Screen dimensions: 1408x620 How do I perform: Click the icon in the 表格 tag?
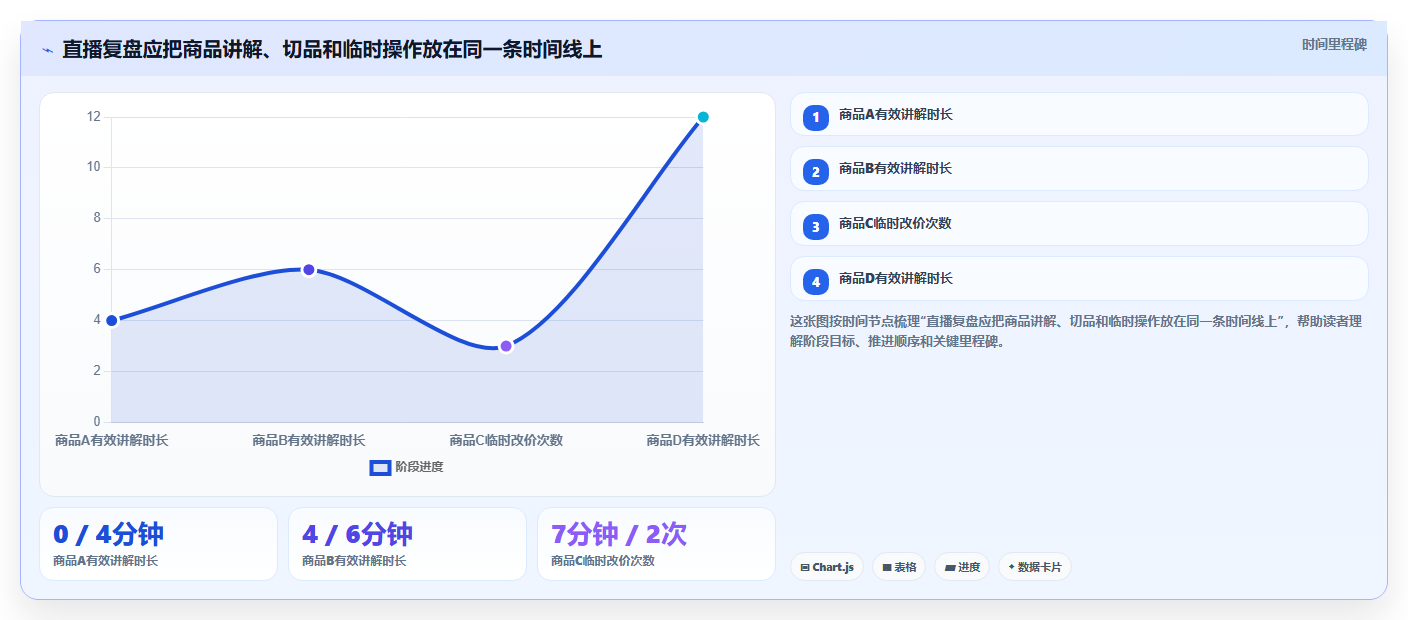(x=887, y=567)
